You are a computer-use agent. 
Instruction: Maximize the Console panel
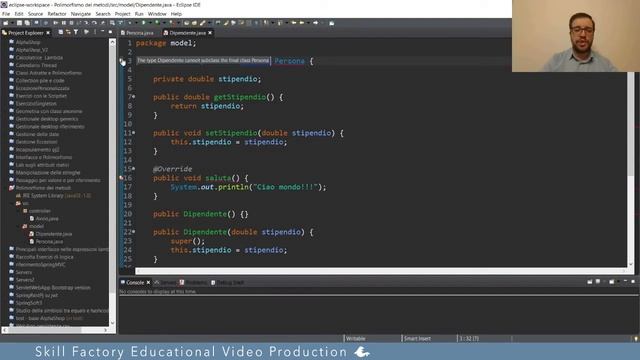point(633,282)
